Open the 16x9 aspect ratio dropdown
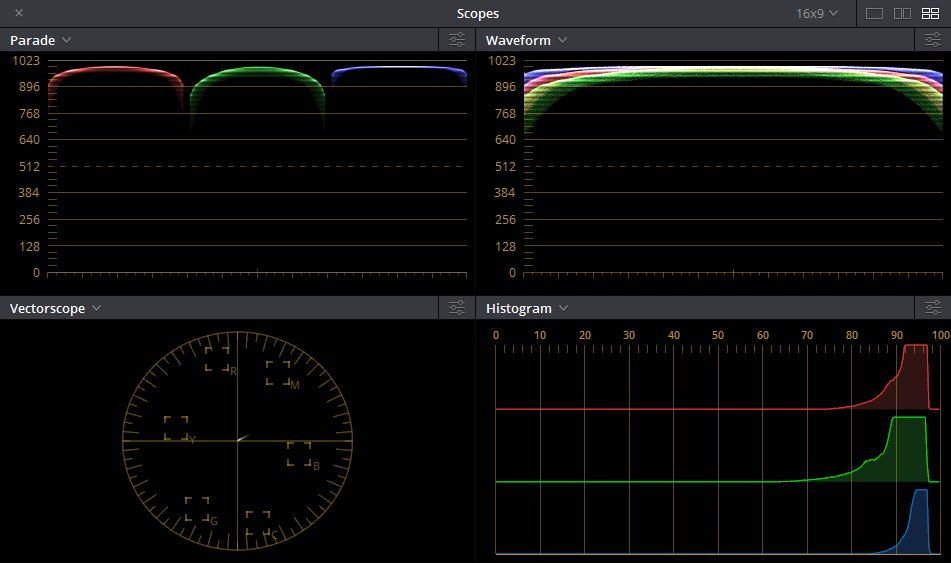The width and height of the screenshot is (951, 563). pos(816,13)
